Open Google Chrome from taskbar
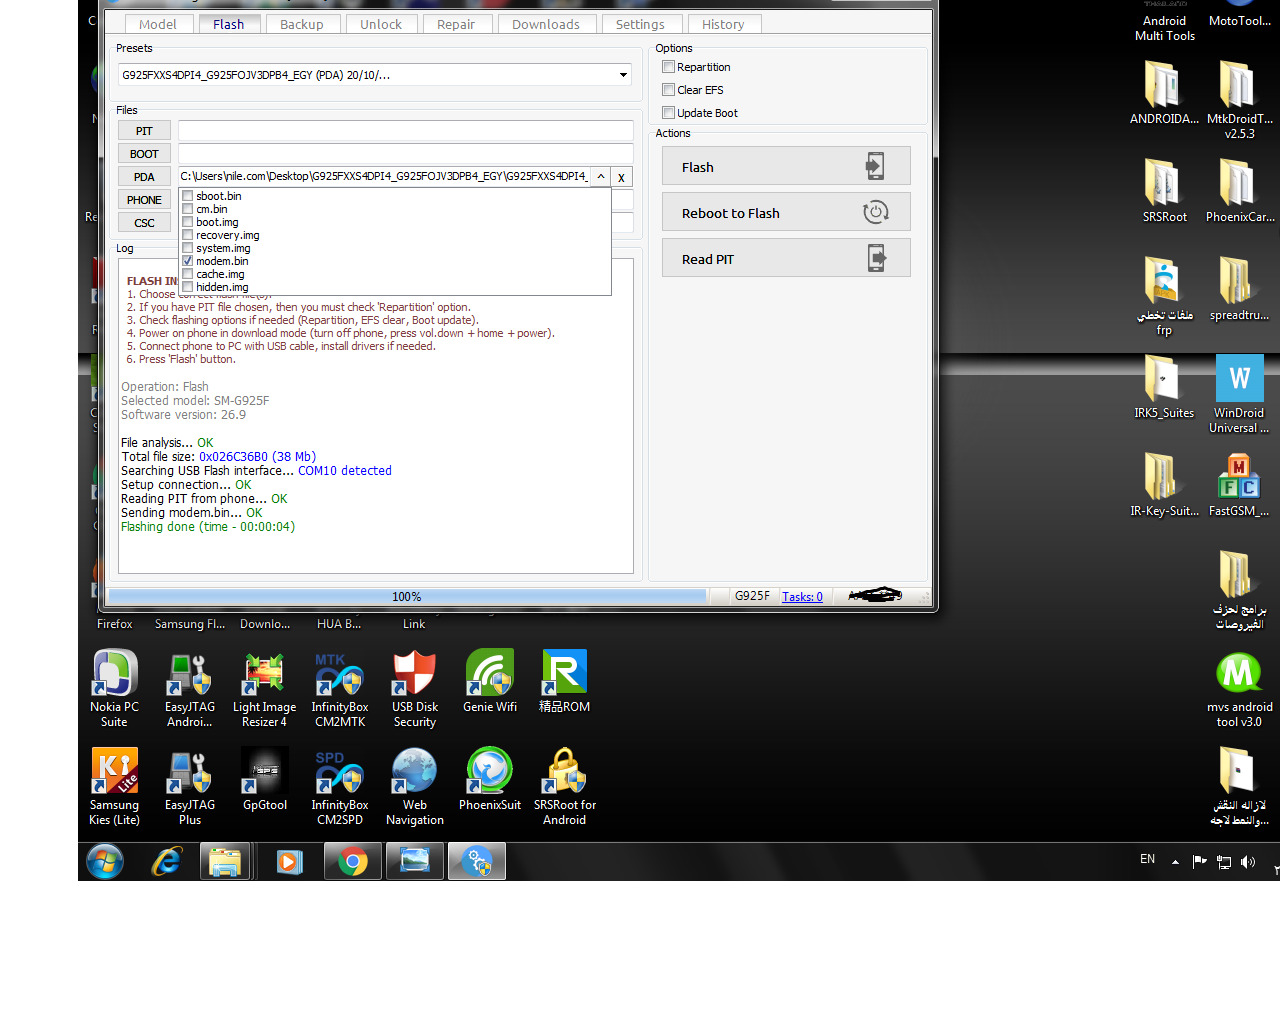1280x1024 pixels. [x=352, y=861]
